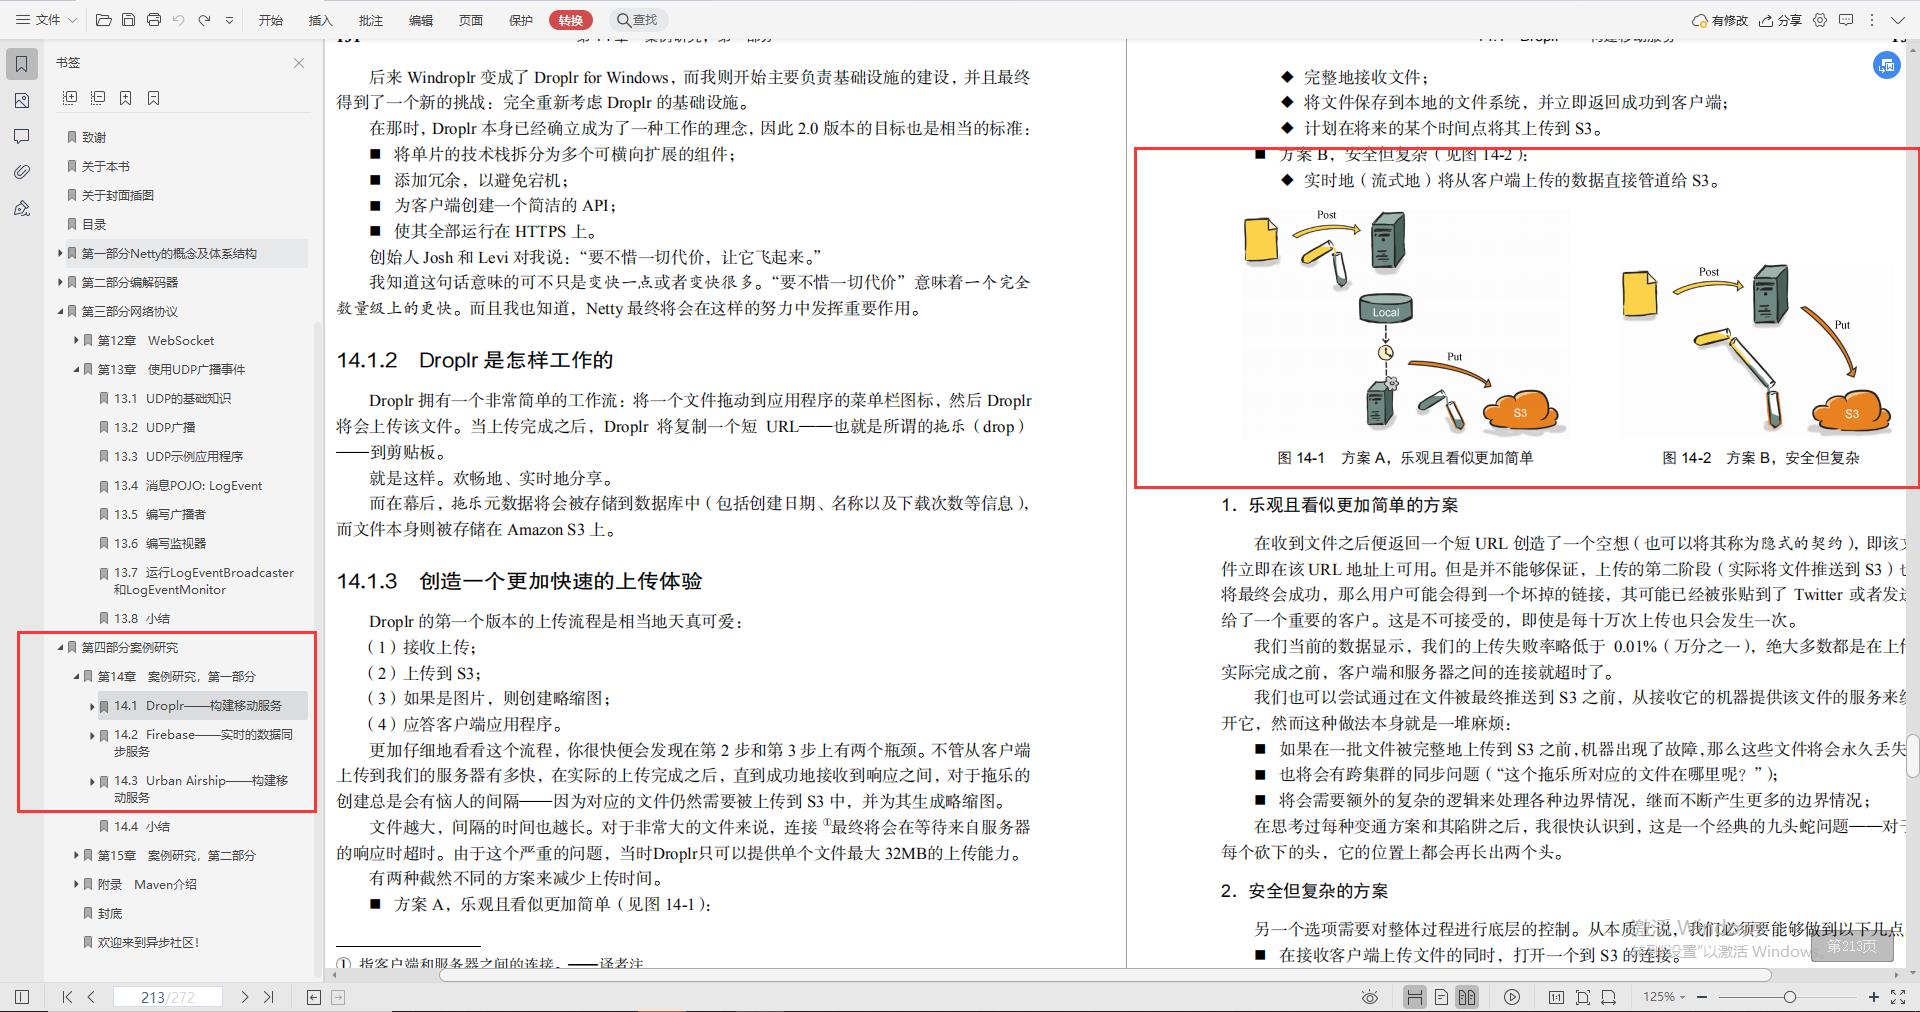Expand 第一部分Netty的概念及体系结构 bookmark

(x=60, y=253)
